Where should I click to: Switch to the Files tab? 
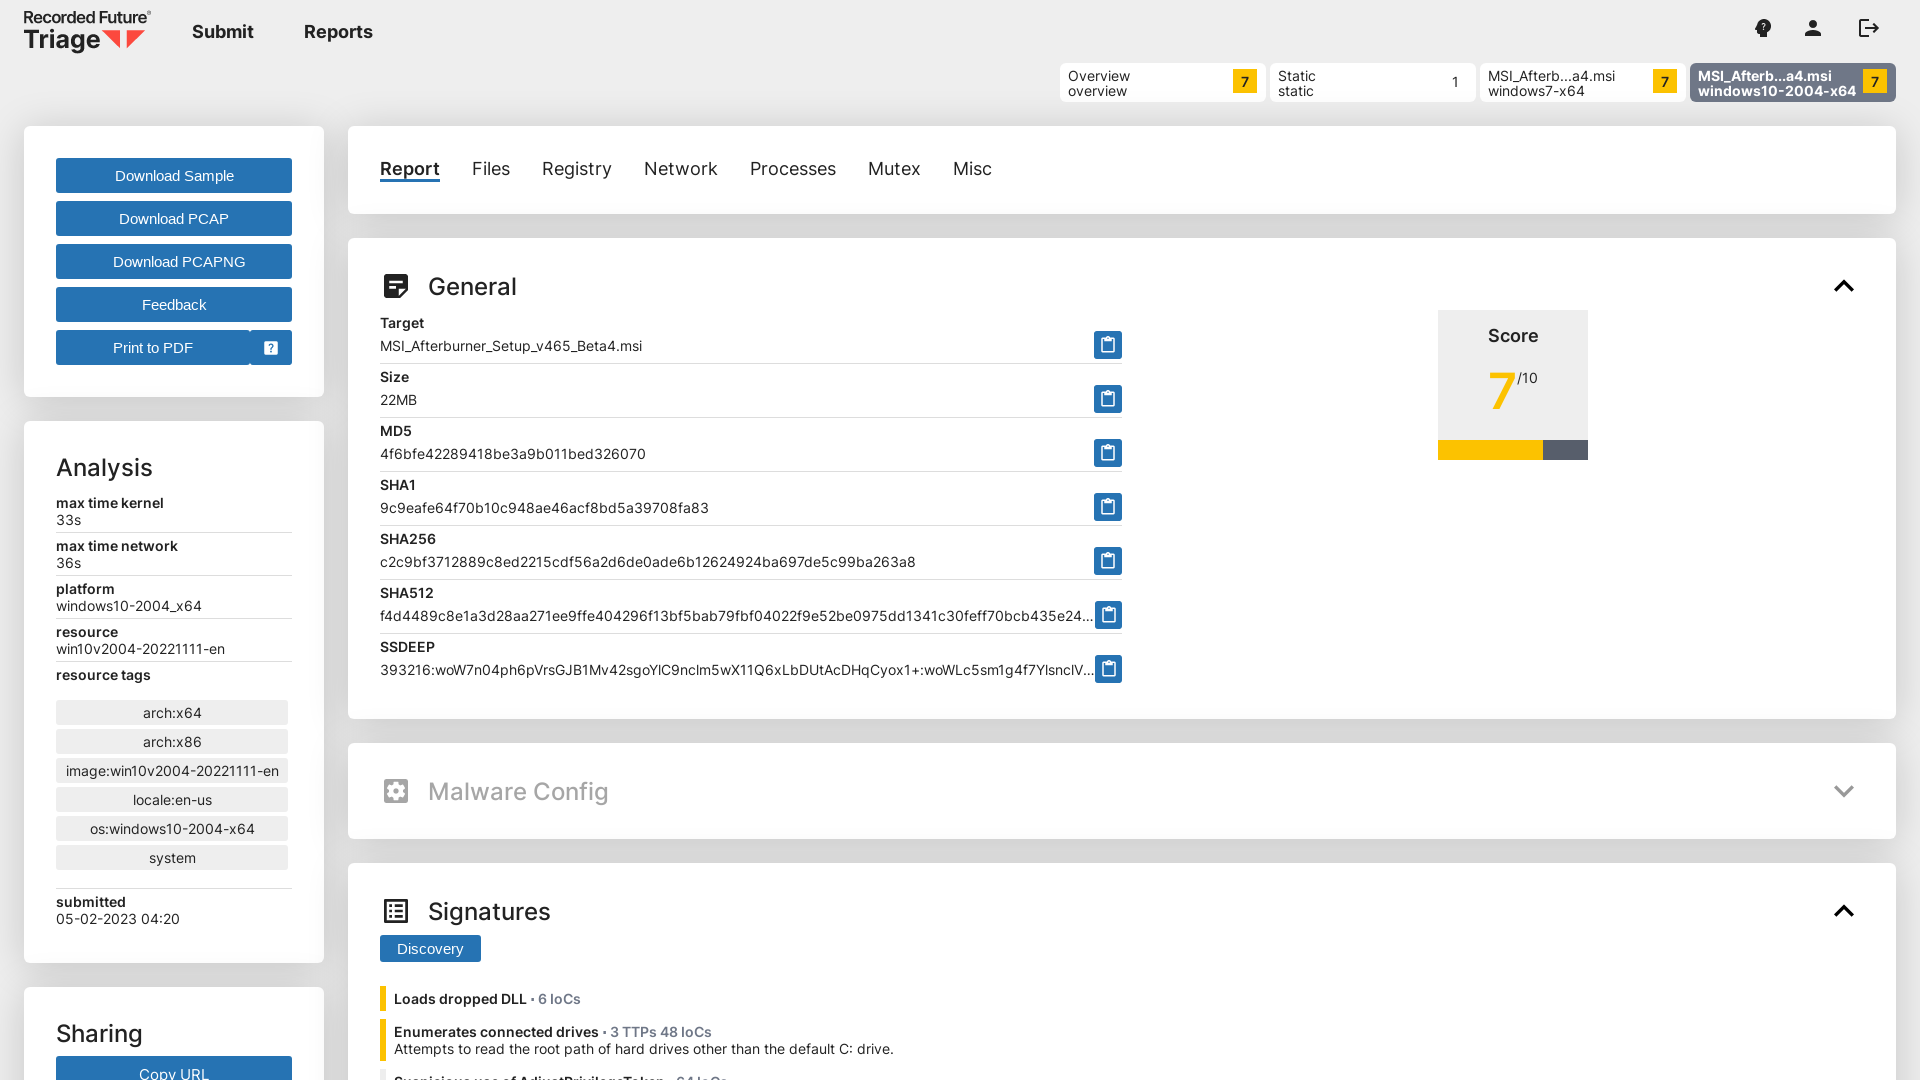491,169
